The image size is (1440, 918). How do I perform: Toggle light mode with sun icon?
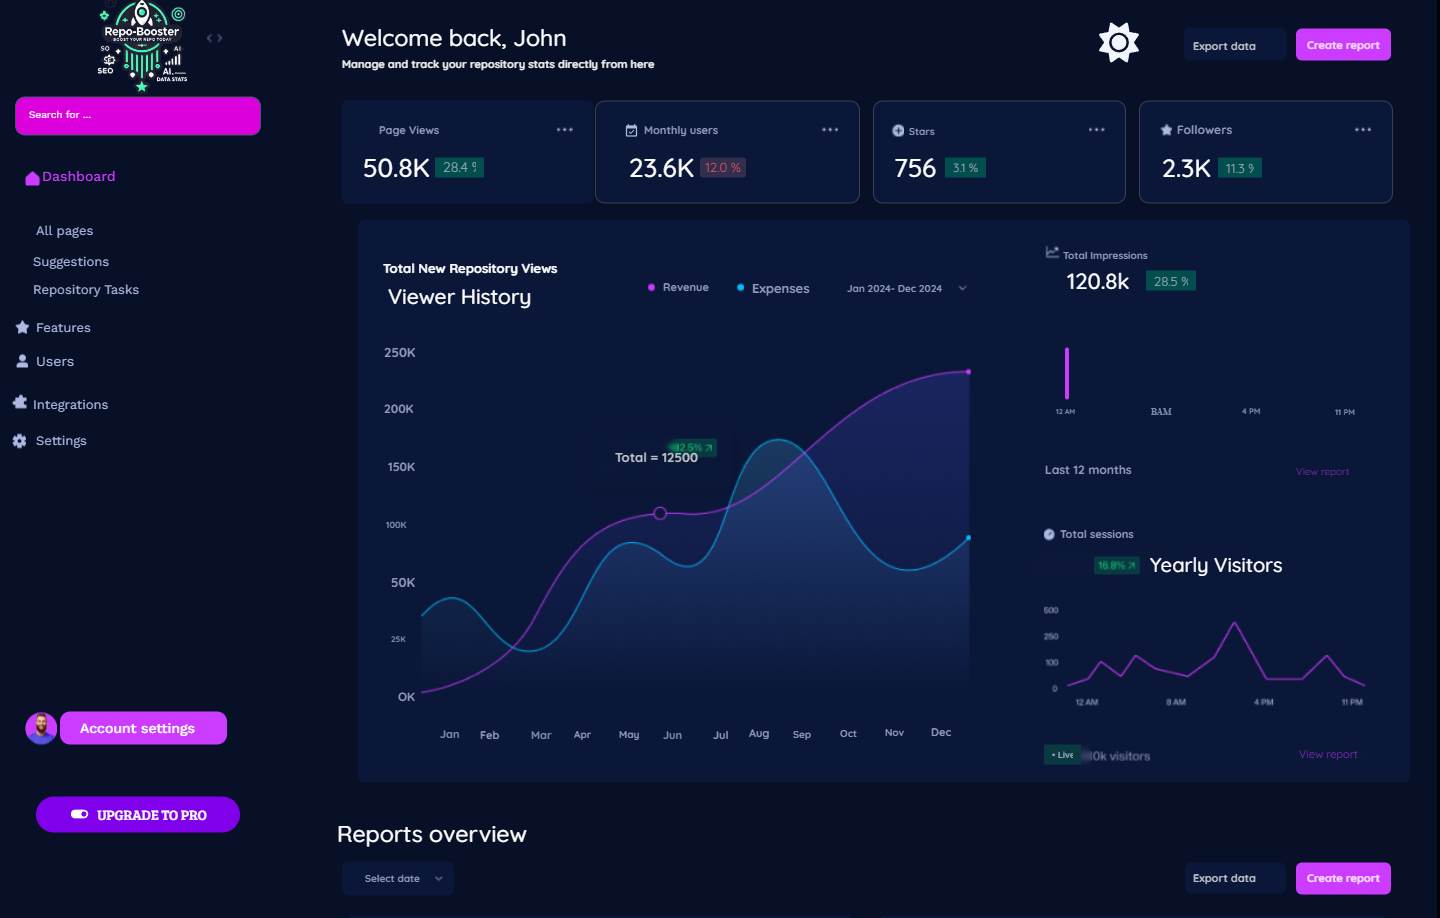[1119, 43]
